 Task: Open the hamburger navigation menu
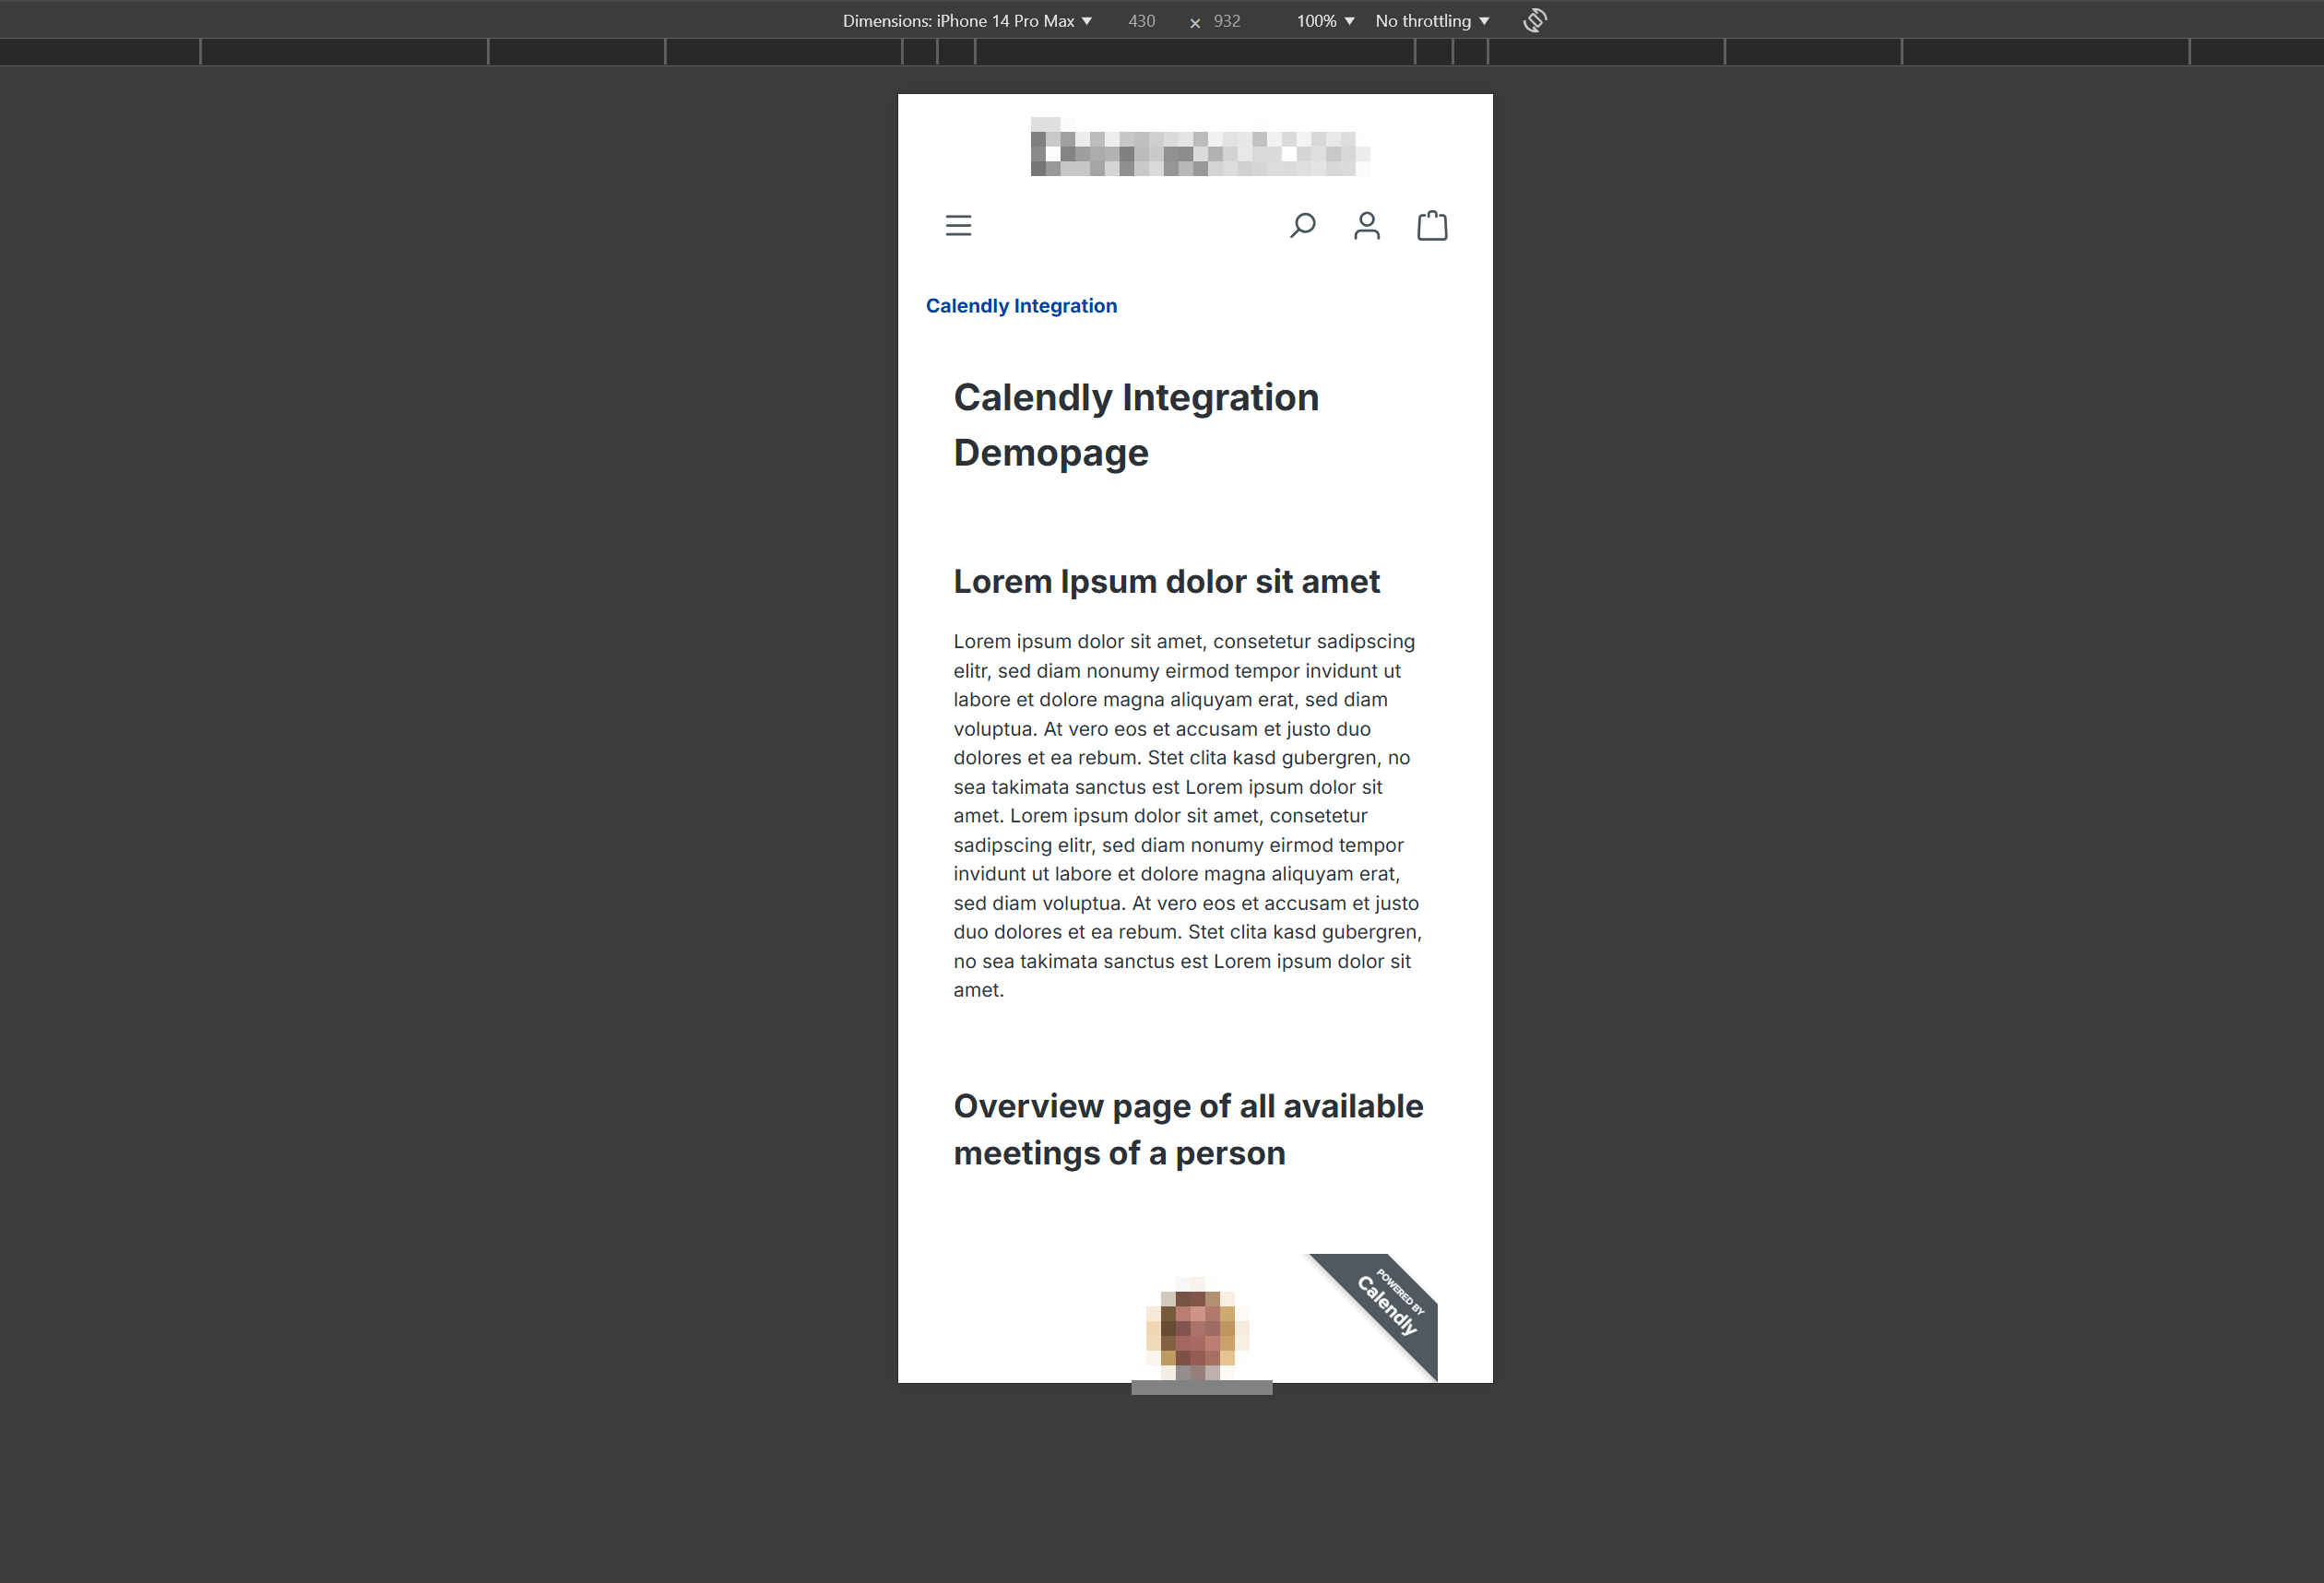click(958, 226)
